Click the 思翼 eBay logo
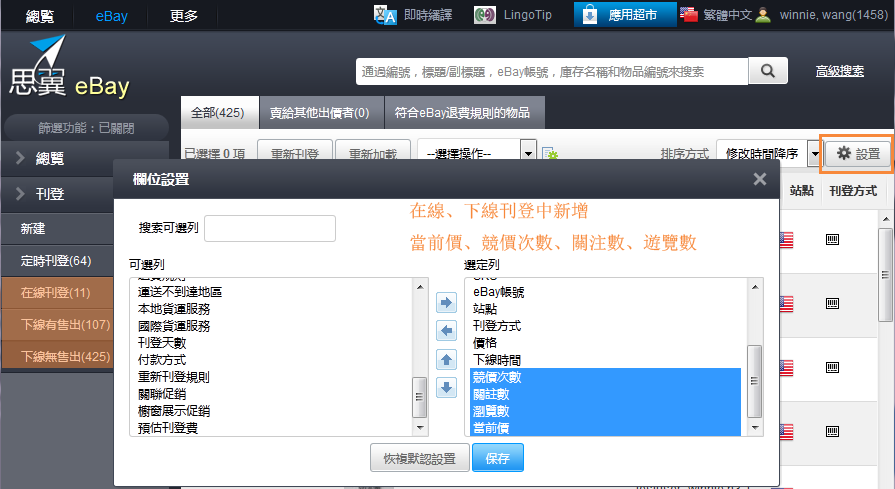Viewport: 895px width, 489px height. point(70,67)
